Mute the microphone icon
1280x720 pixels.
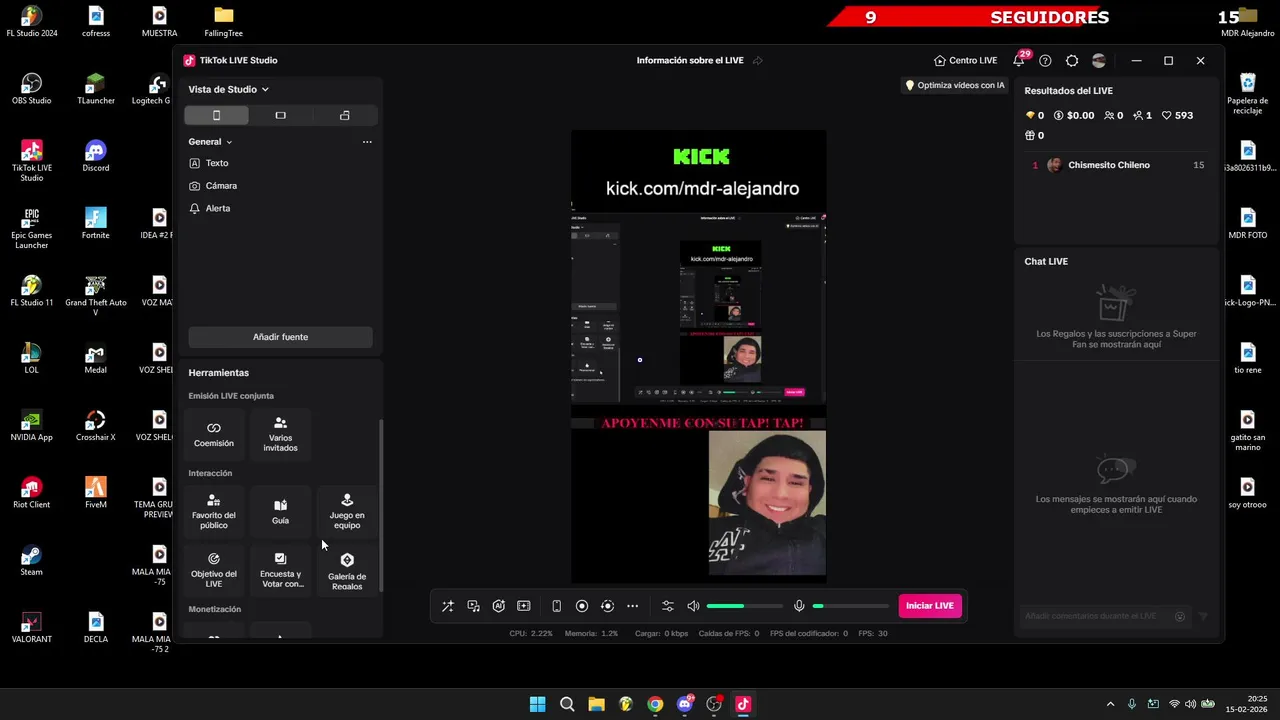coord(799,606)
